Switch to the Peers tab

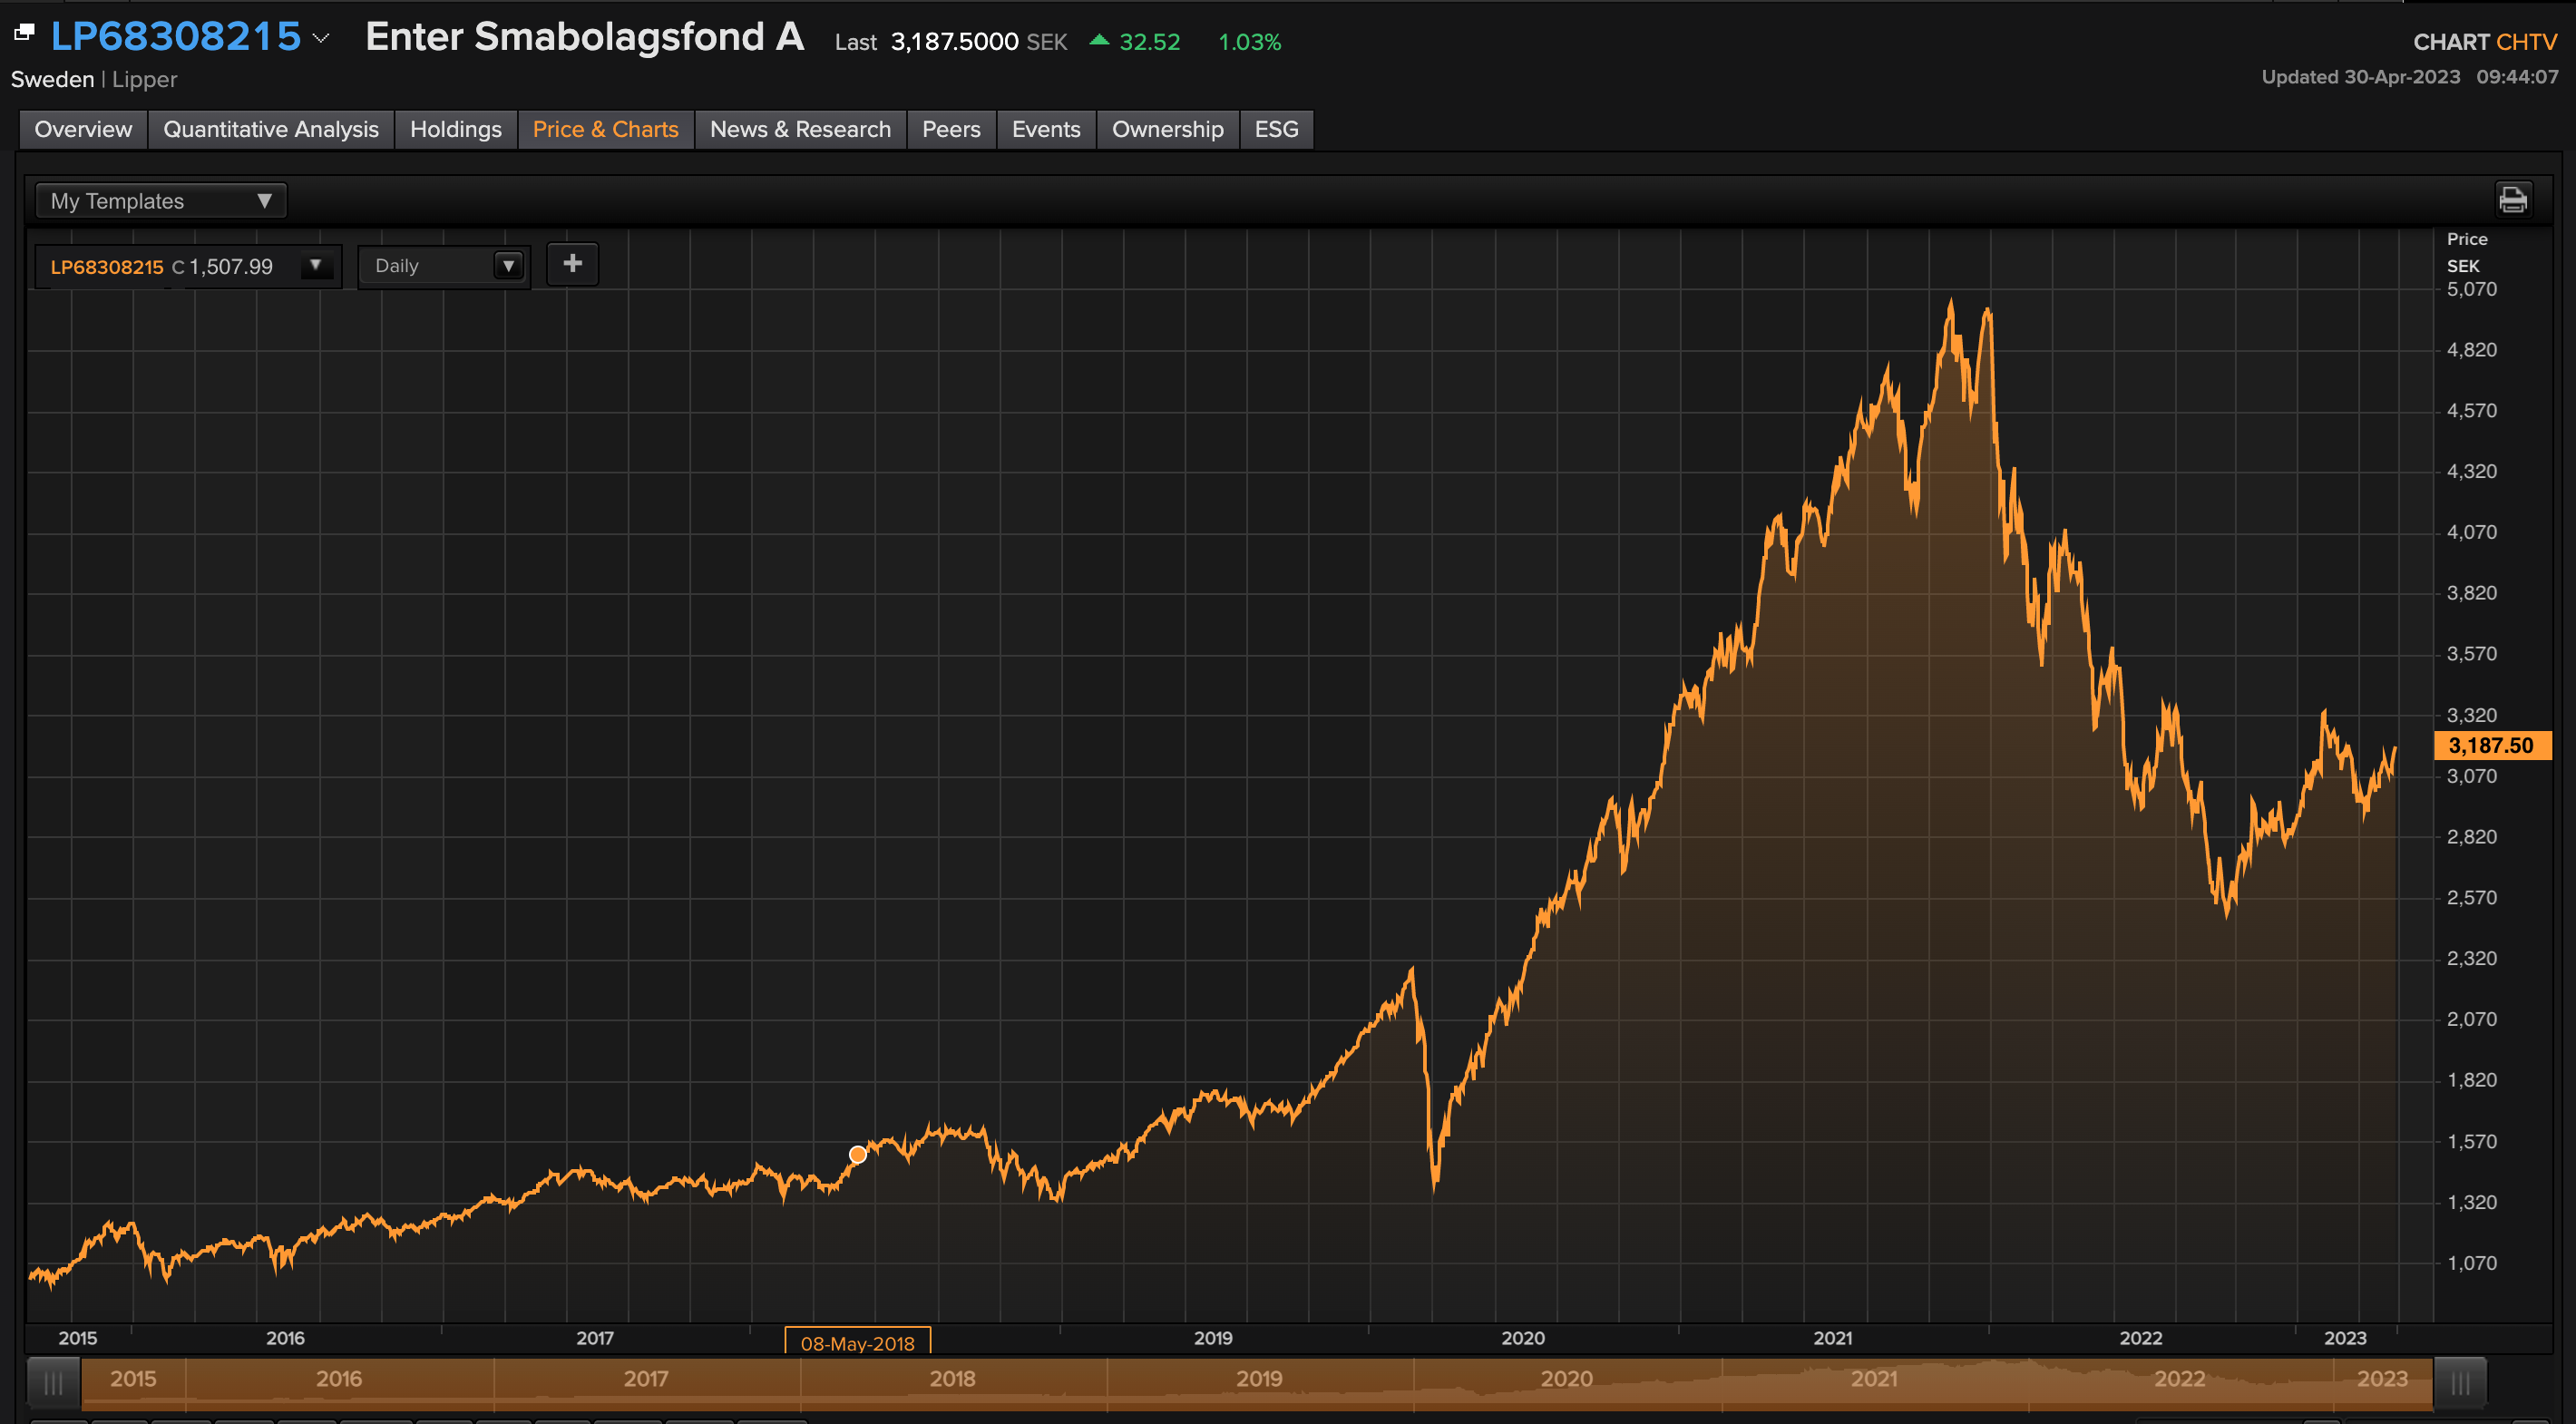[951, 129]
